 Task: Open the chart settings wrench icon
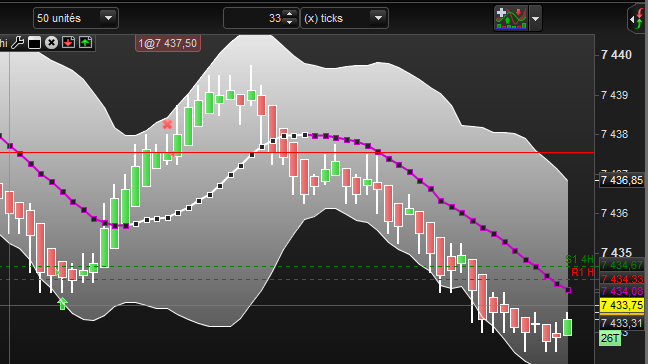point(18,43)
